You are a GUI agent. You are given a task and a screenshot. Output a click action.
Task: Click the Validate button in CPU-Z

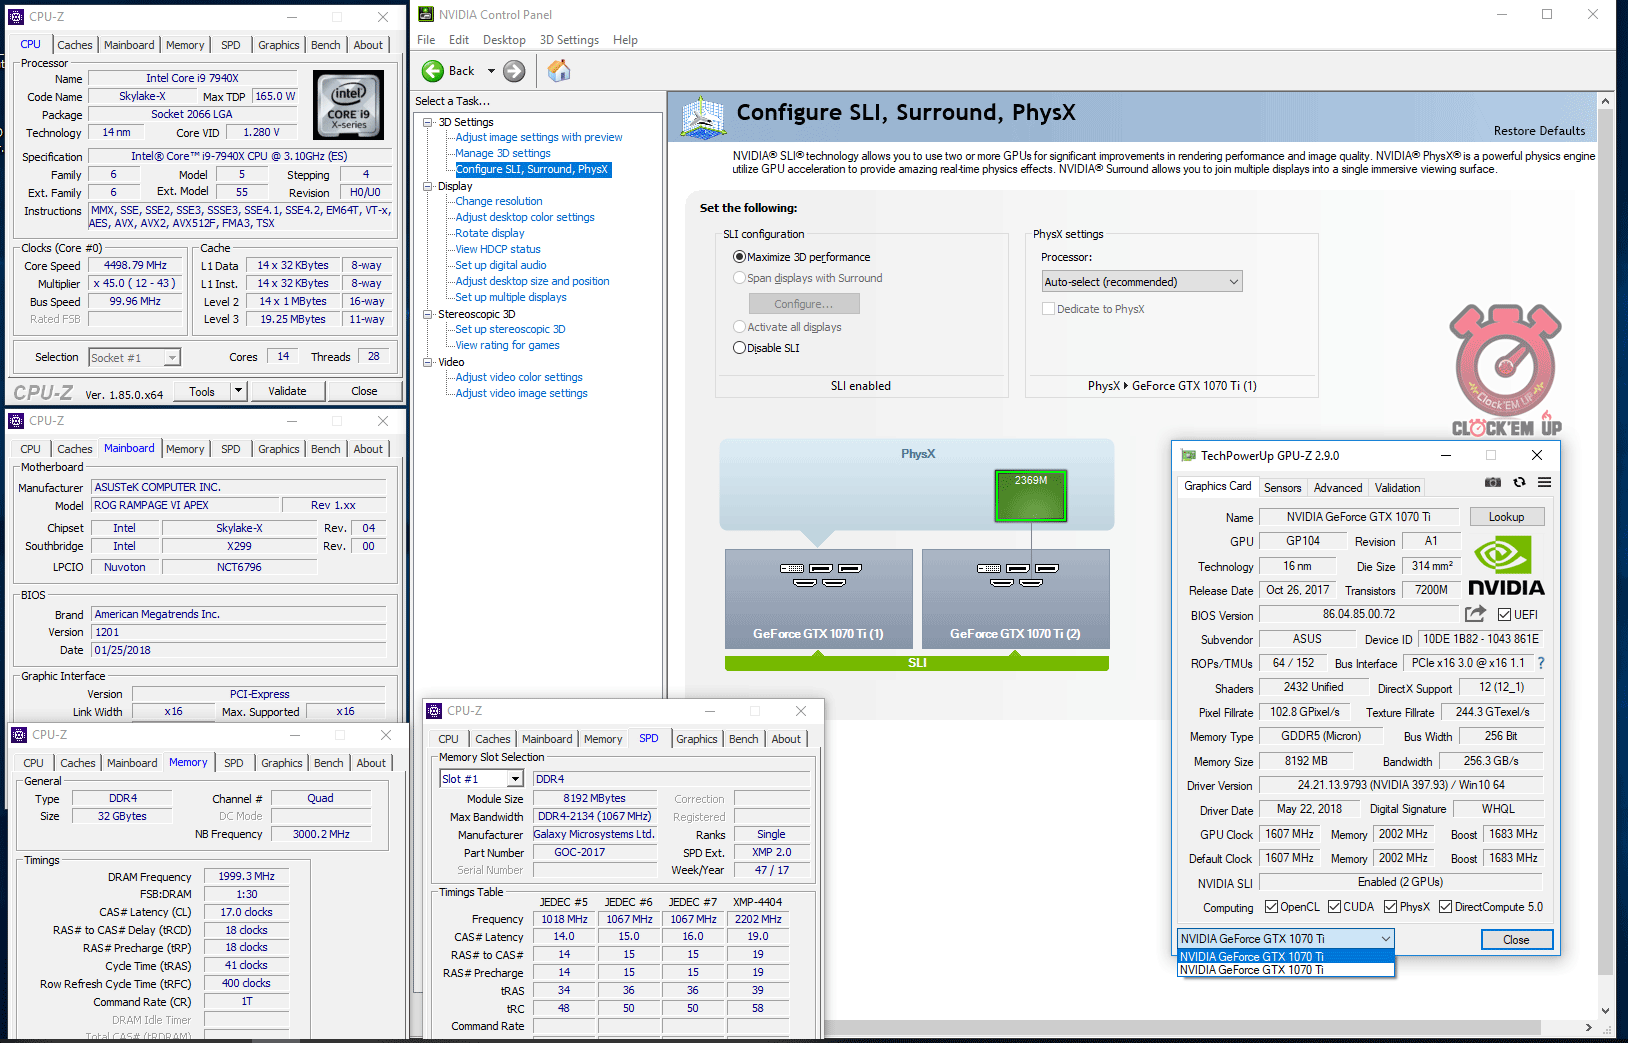coord(287,391)
